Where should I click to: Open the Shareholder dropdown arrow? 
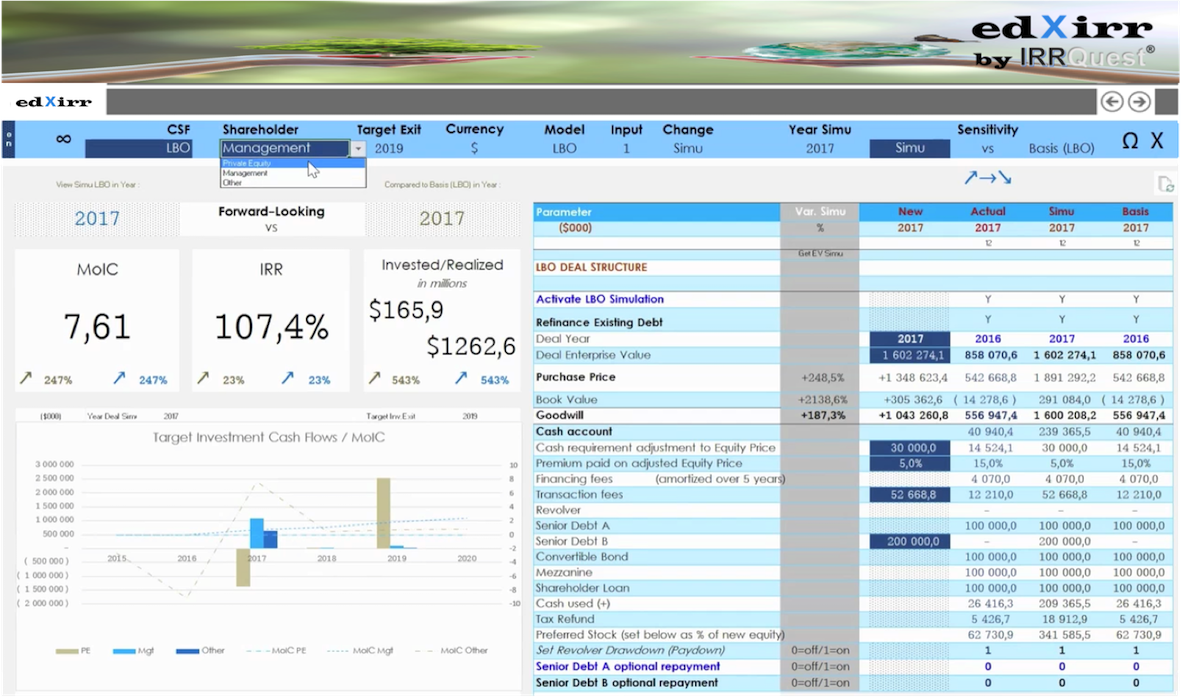pyautogui.click(x=358, y=148)
